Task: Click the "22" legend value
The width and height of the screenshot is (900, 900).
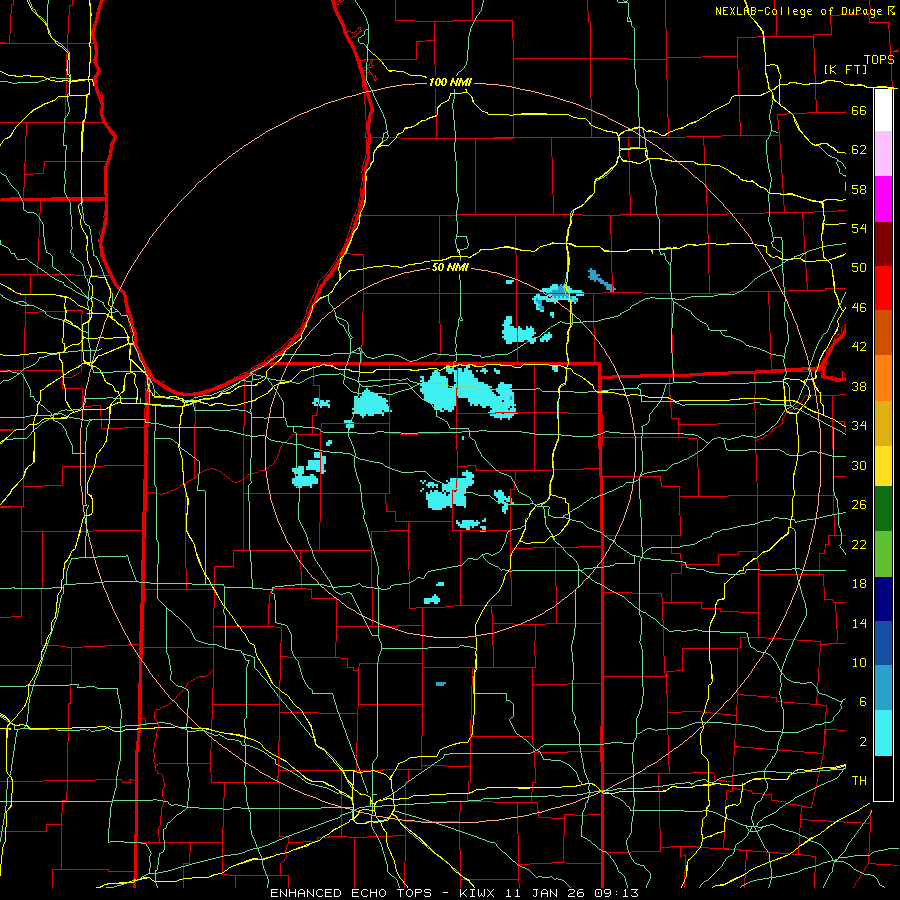Action: tap(859, 544)
